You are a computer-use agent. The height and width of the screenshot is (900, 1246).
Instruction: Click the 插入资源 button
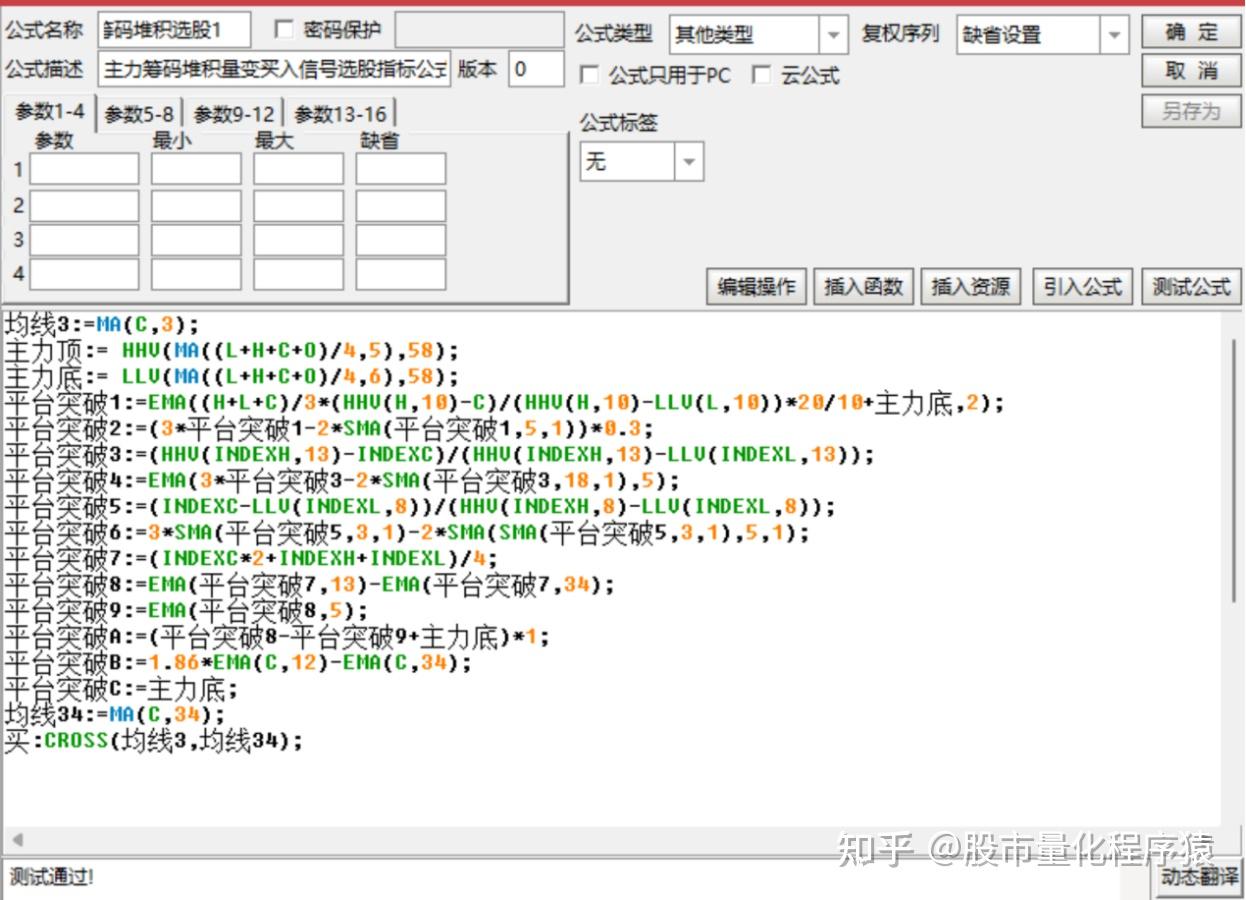click(x=971, y=287)
